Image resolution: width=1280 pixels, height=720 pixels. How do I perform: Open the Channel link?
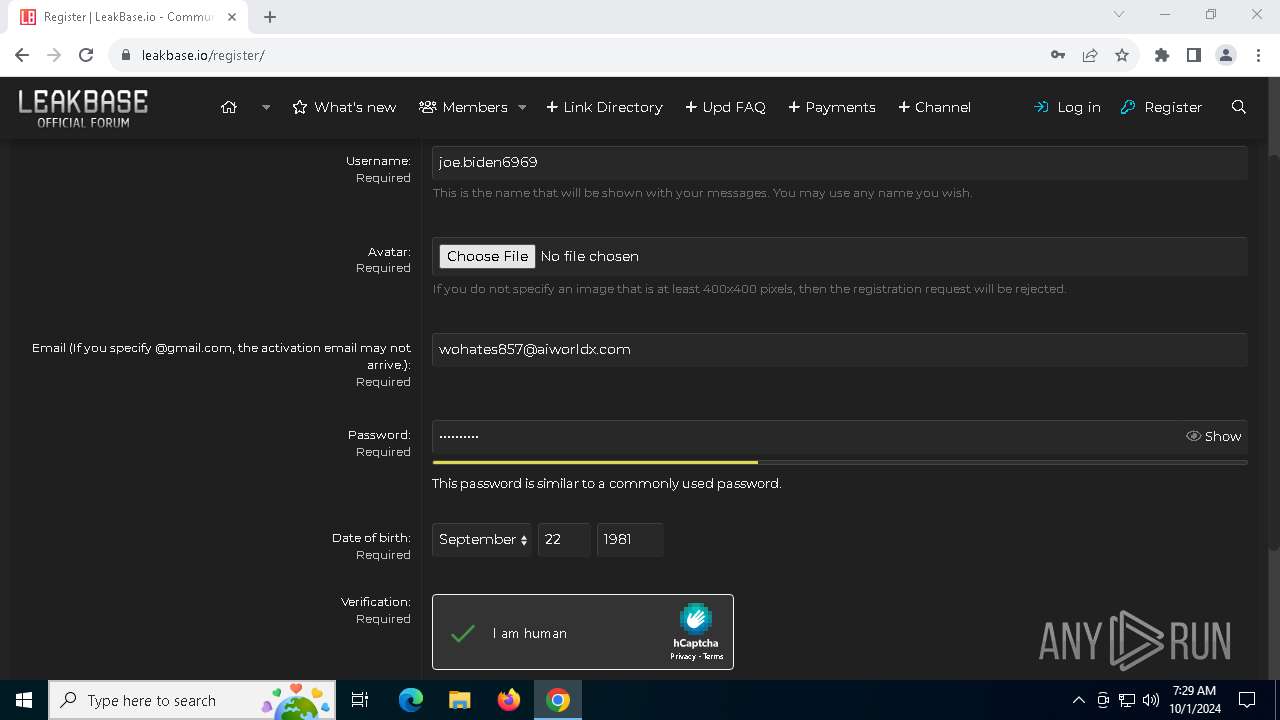pyautogui.click(x=934, y=107)
